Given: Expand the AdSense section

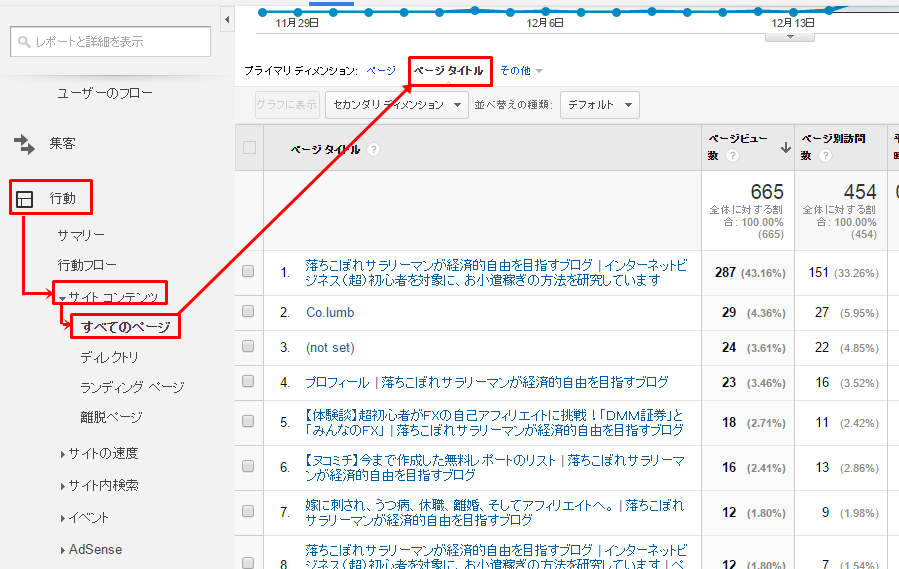Looking at the screenshot, I should point(62,551).
